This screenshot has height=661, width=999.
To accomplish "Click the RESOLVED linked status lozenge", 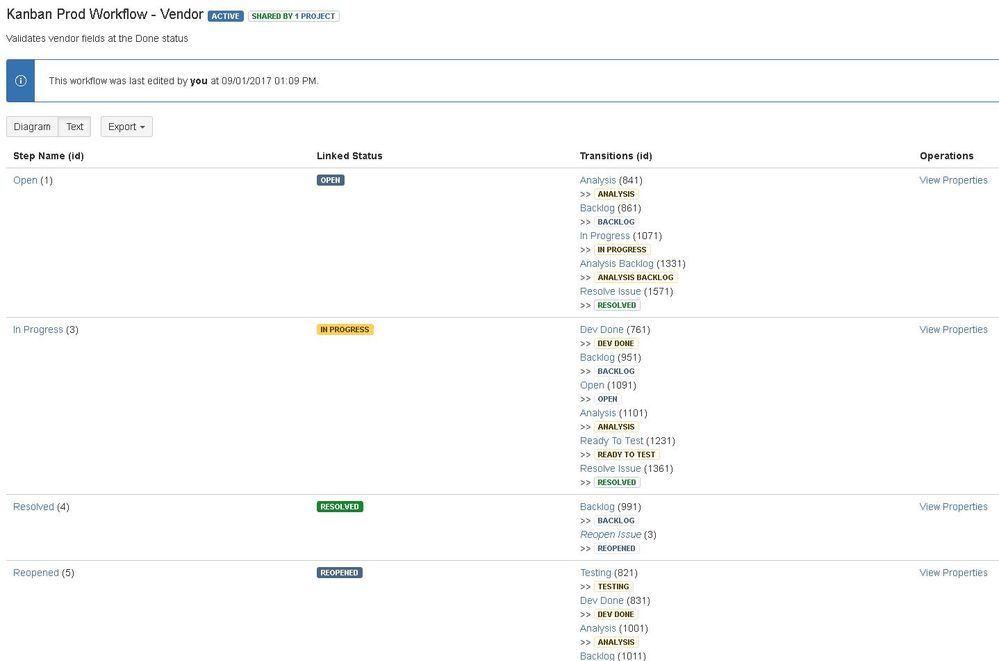I will tap(340, 507).
